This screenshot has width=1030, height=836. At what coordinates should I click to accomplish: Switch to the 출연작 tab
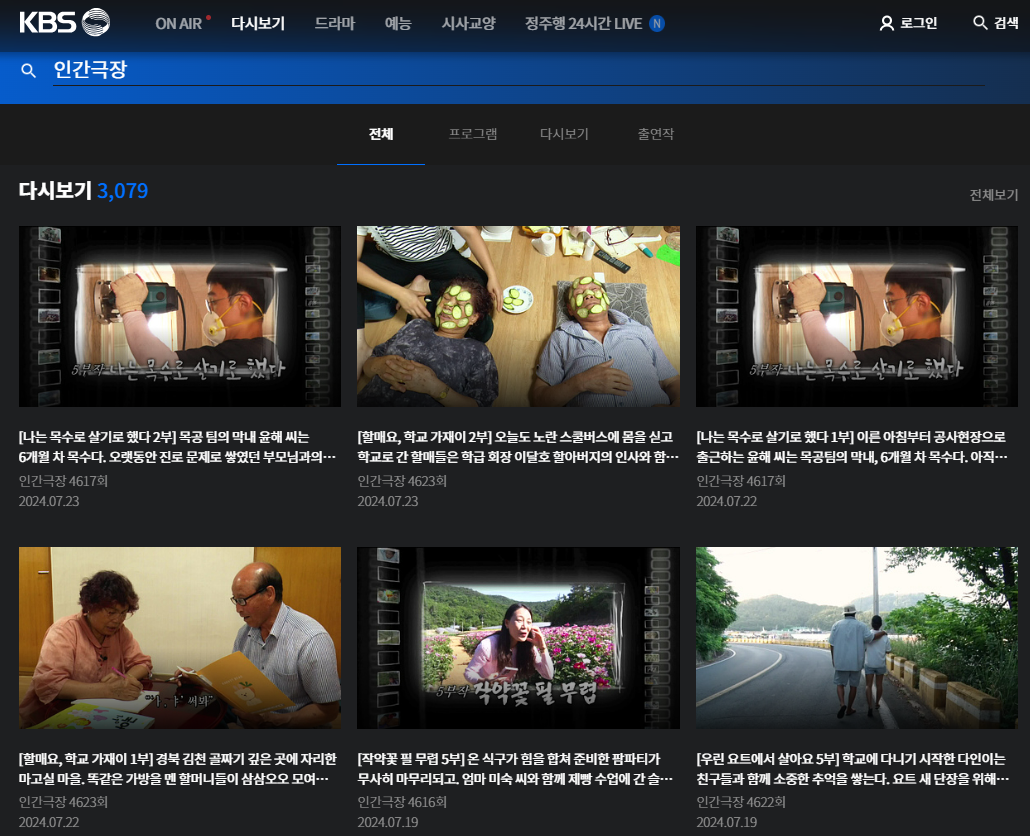656,134
